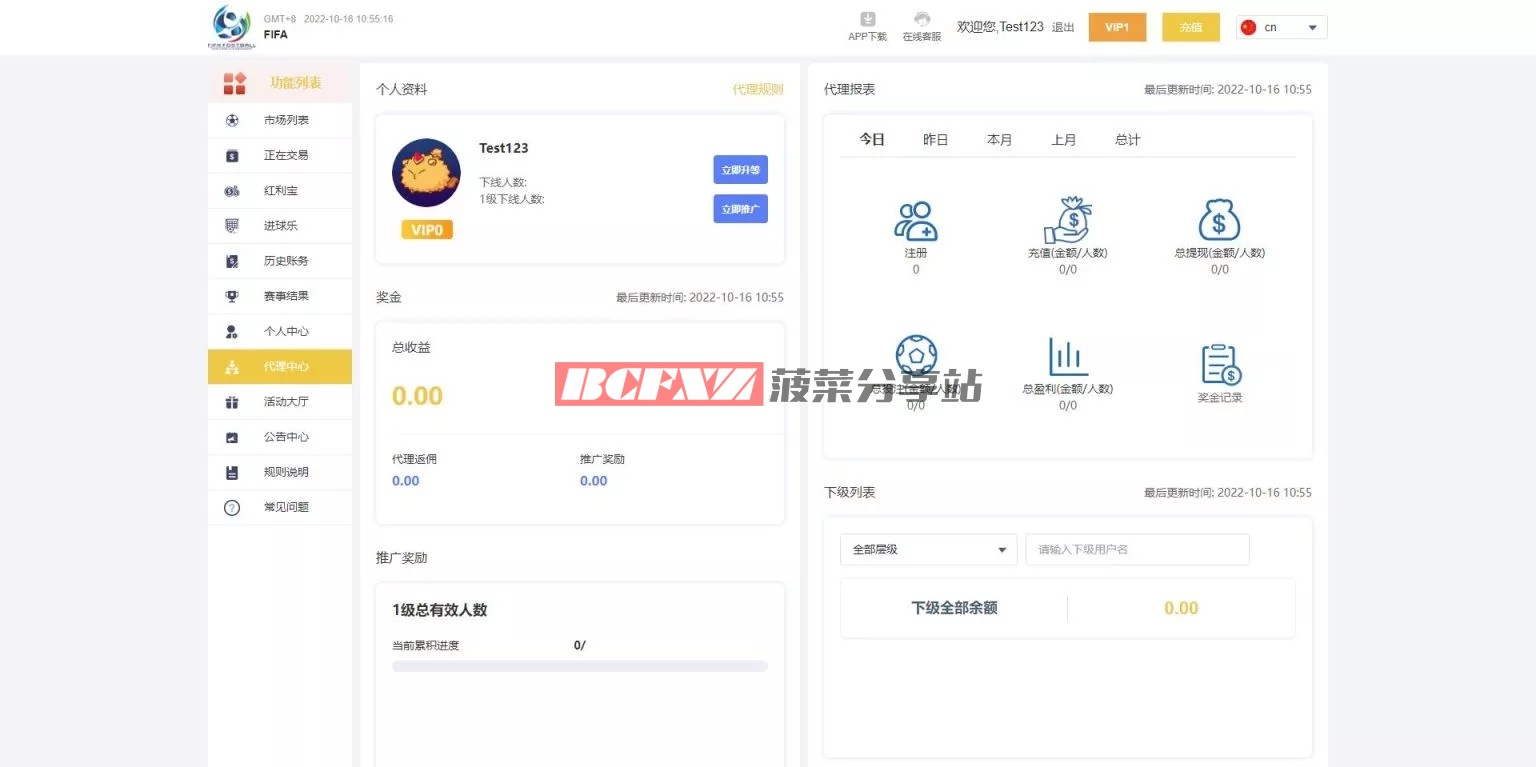Switch to the 总计 report tab
Screen dimensions: 1536x767
[x=1127, y=140]
